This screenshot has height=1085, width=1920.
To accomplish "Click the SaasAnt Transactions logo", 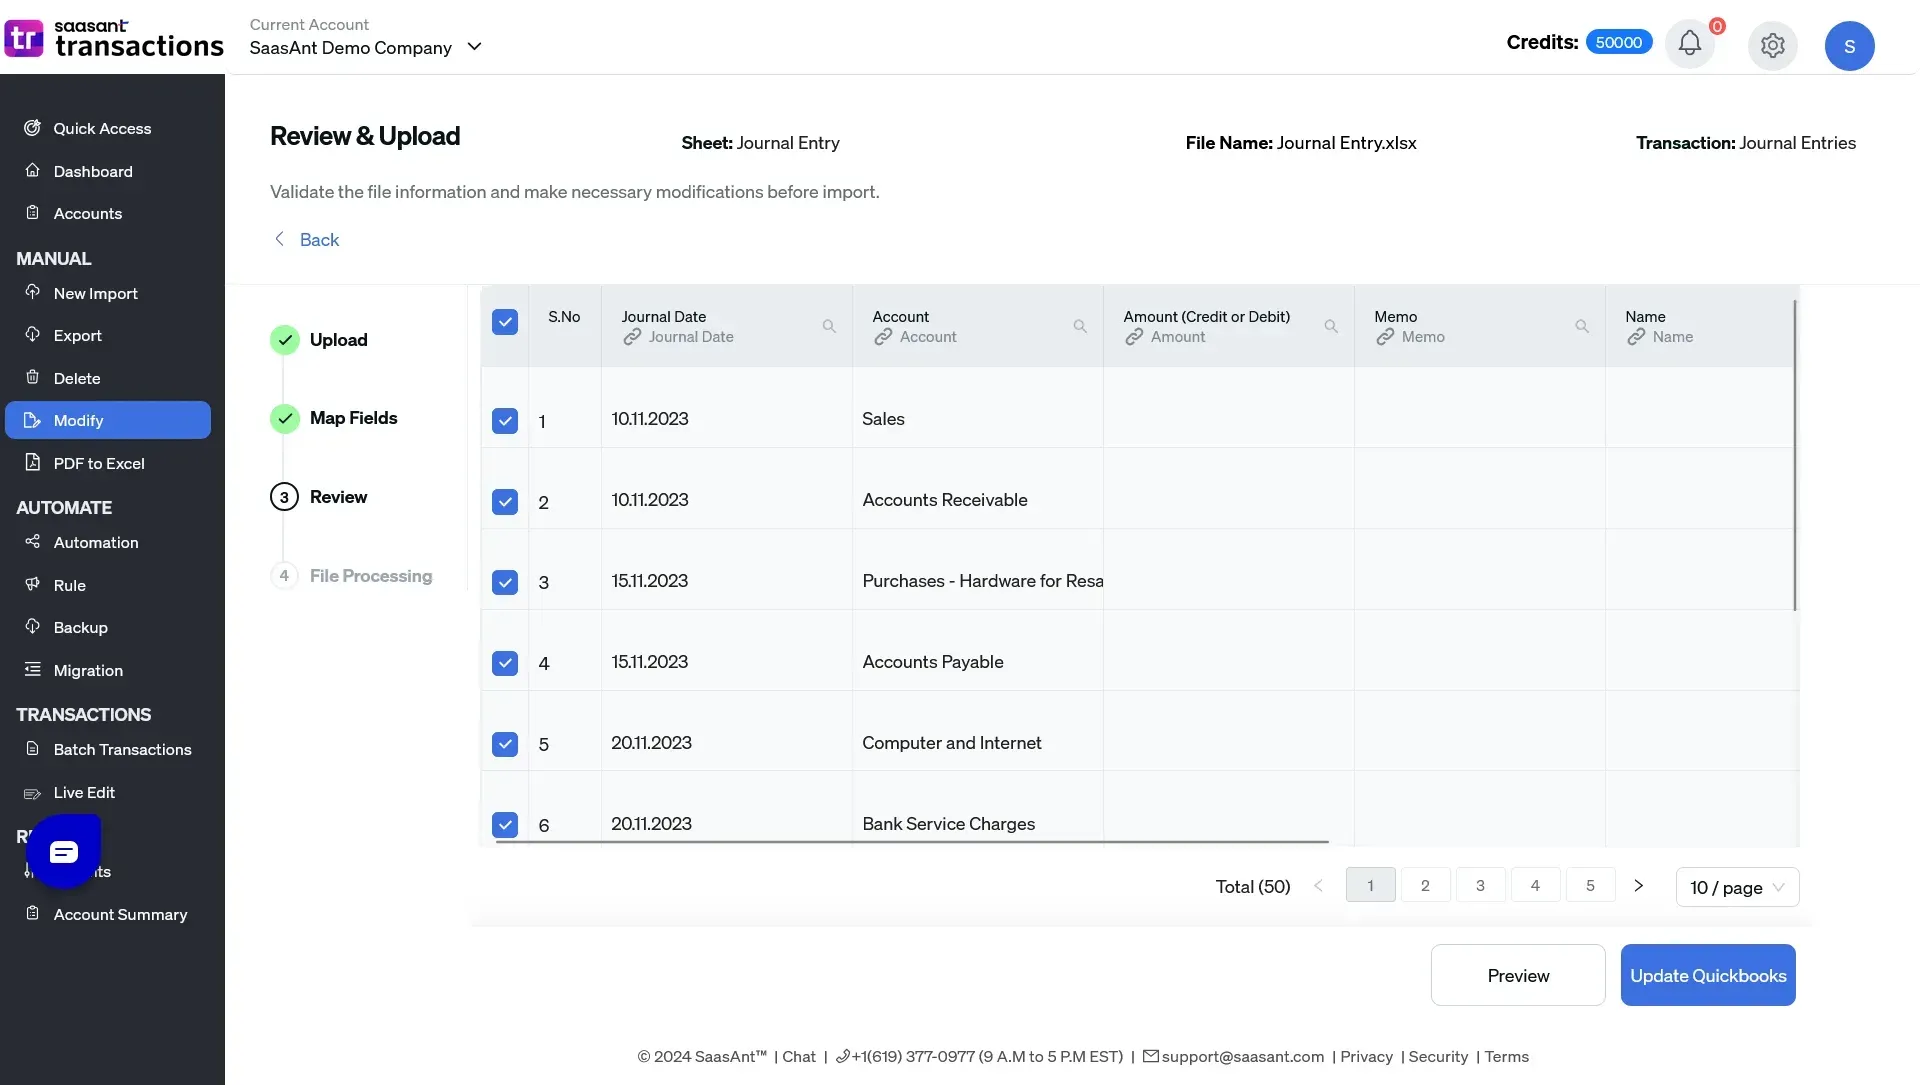I will 113,38.
